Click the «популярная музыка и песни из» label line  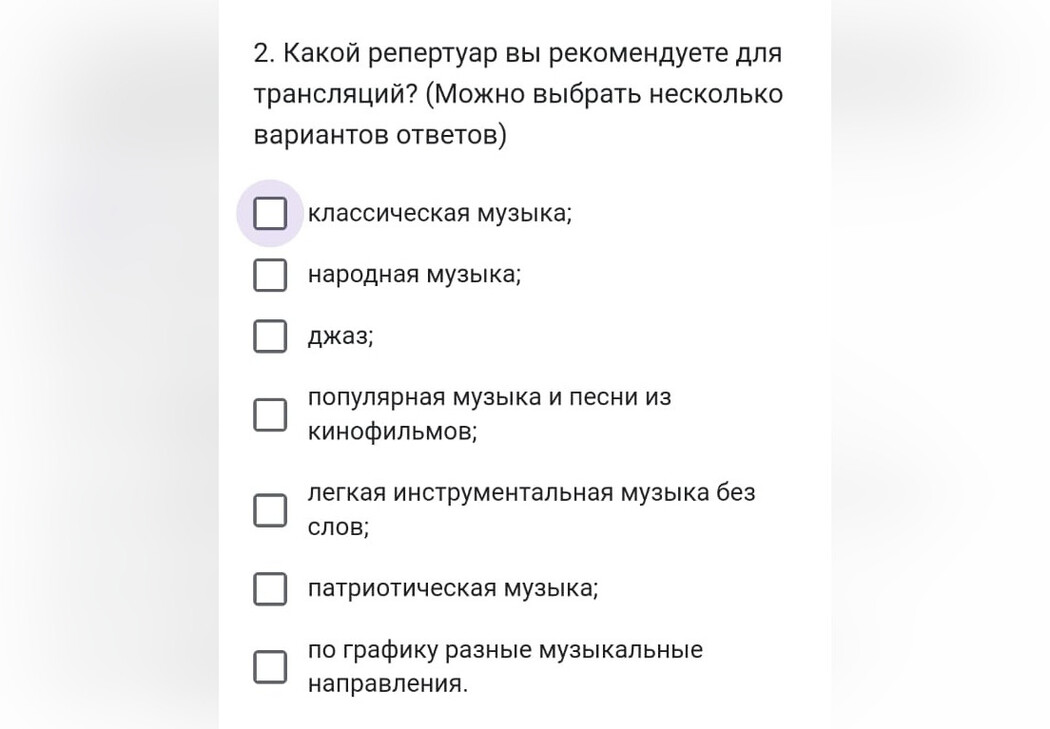[490, 398]
